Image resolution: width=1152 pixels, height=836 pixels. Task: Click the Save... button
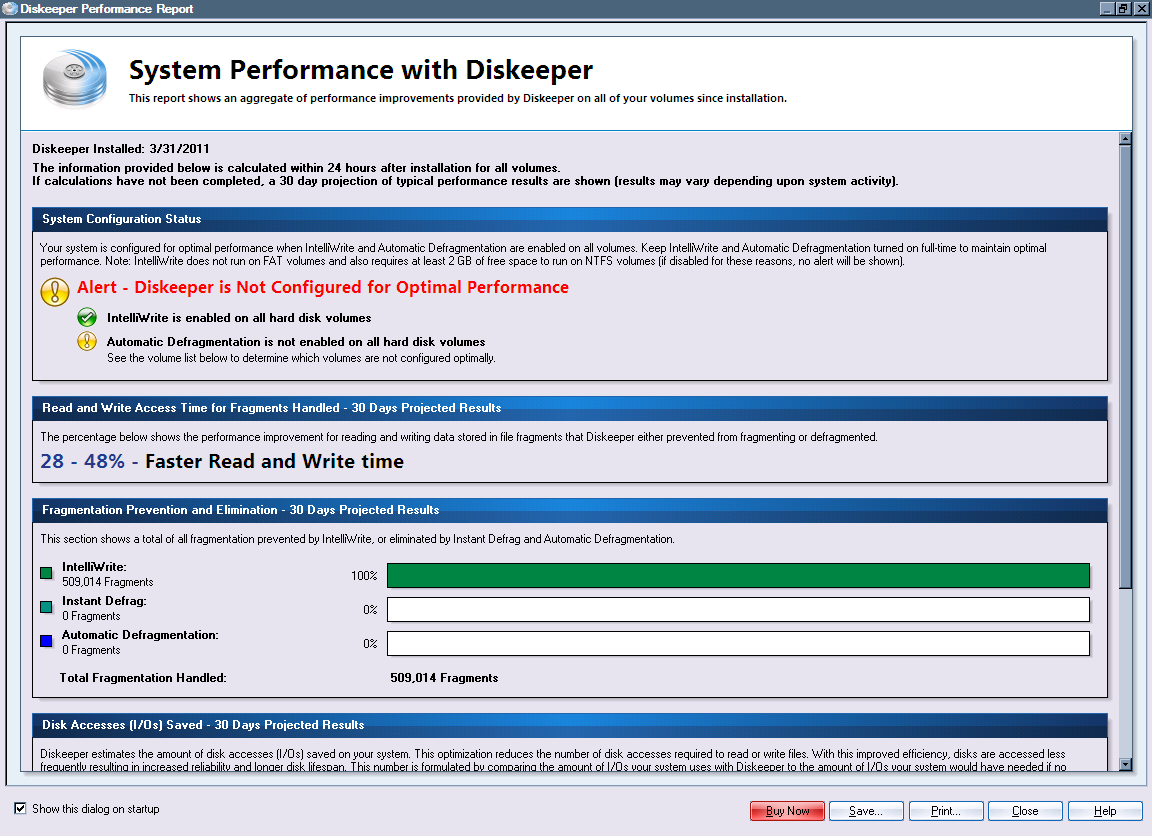coord(866,811)
